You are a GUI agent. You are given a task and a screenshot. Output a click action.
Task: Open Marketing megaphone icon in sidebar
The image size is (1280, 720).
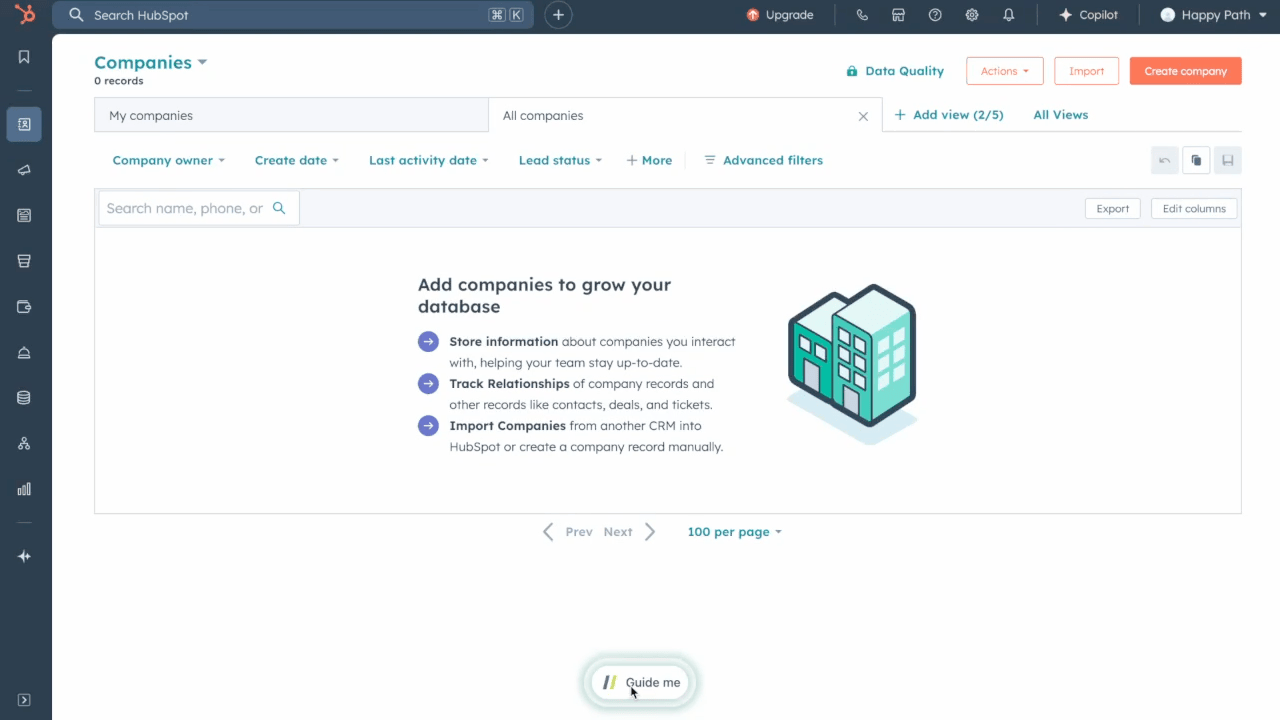click(24, 170)
